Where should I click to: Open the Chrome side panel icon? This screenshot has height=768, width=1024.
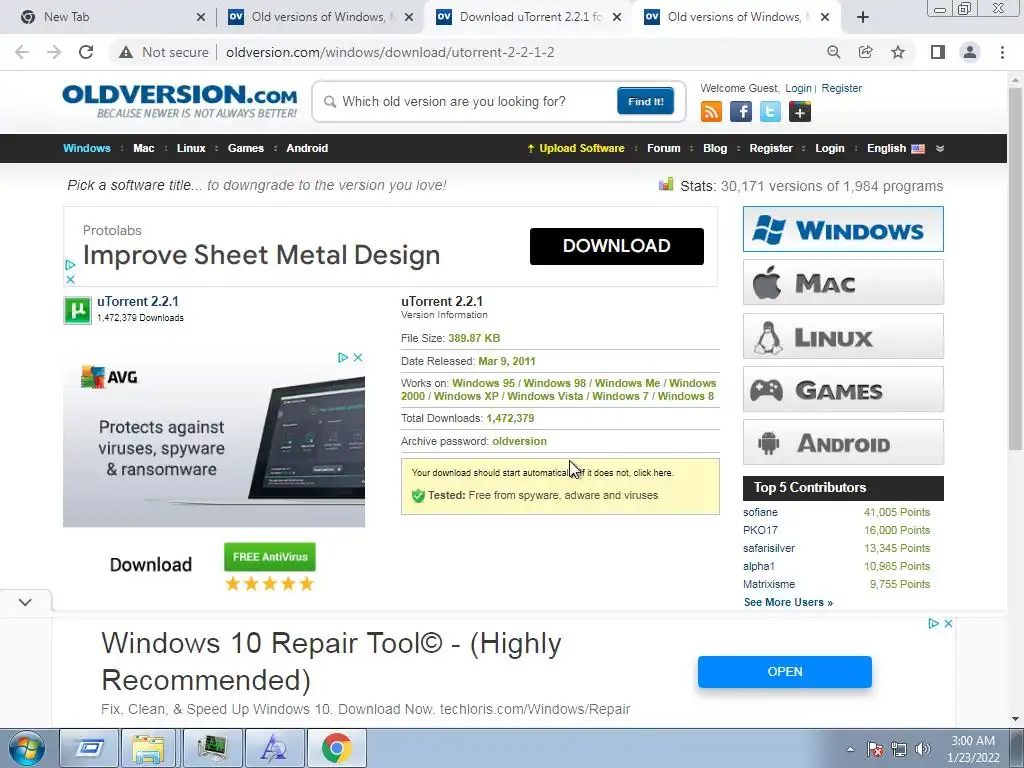[x=938, y=52]
